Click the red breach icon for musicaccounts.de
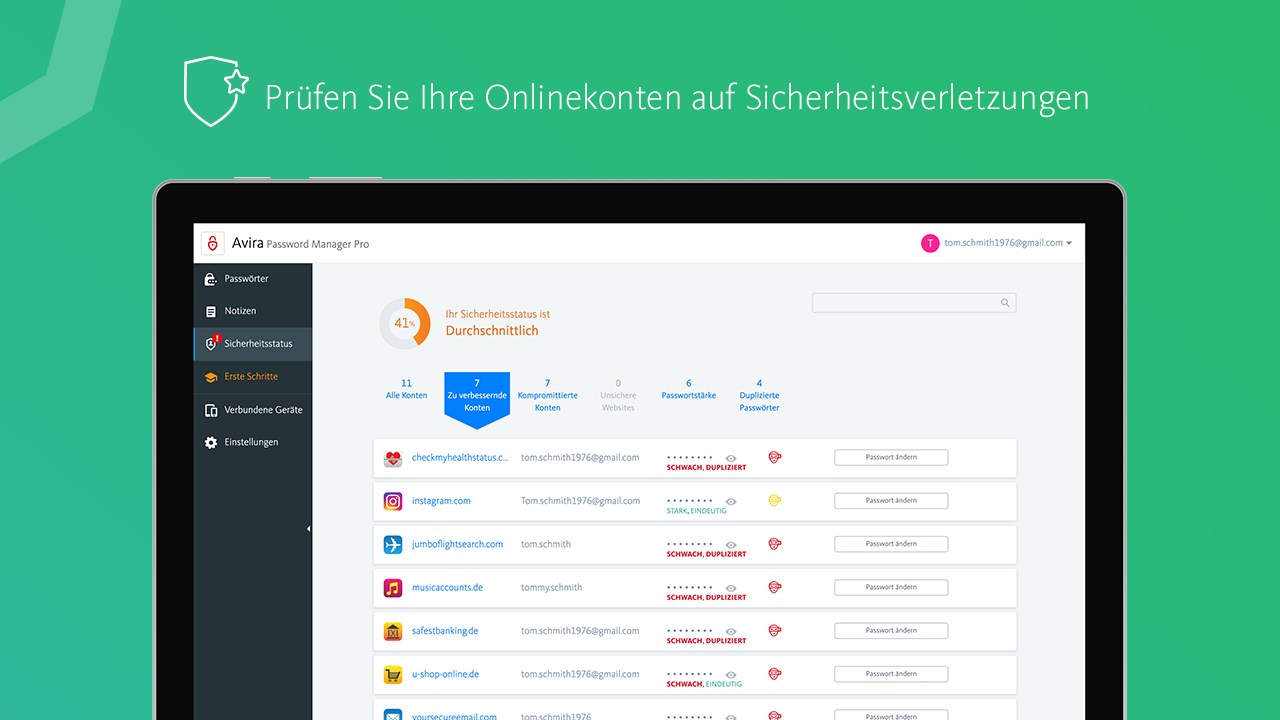Screen dimensions: 1280x720 click(x=774, y=587)
